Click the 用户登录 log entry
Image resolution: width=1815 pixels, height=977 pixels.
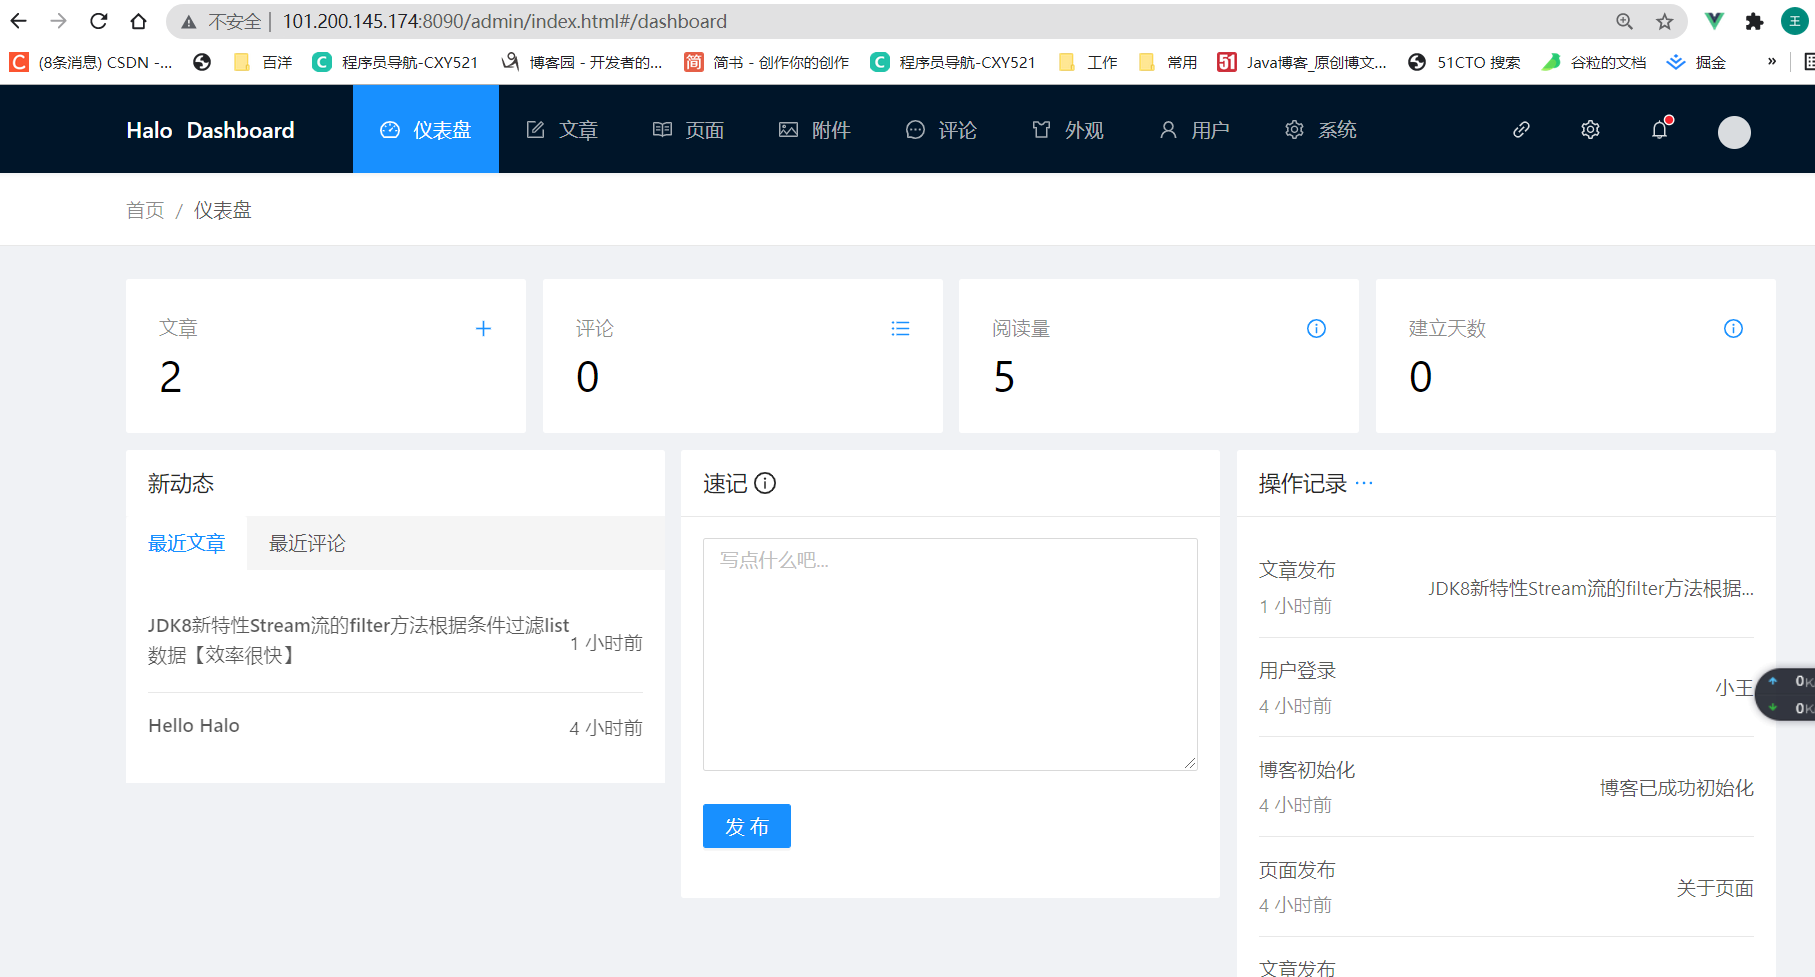1506,687
